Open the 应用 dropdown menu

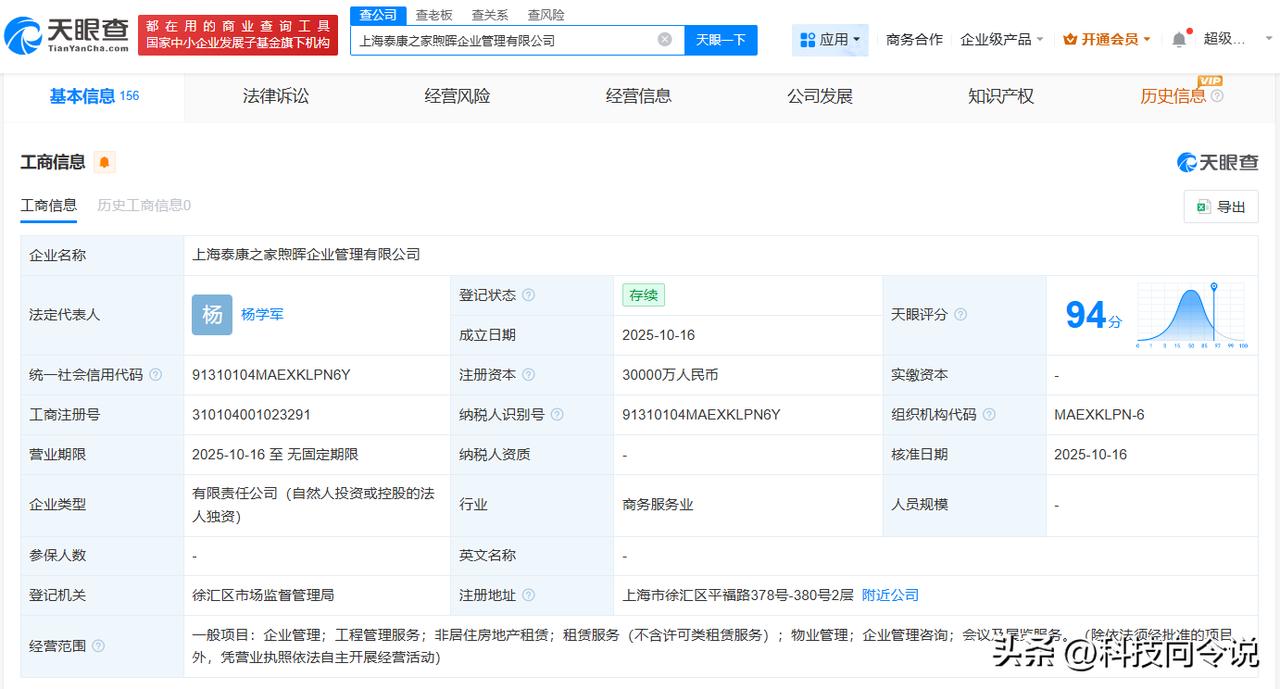[x=830, y=40]
